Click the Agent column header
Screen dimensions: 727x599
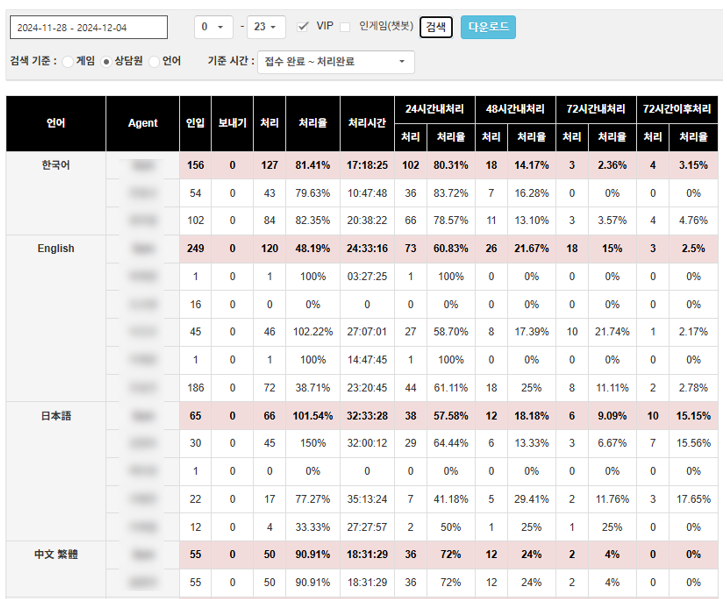[x=143, y=124]
